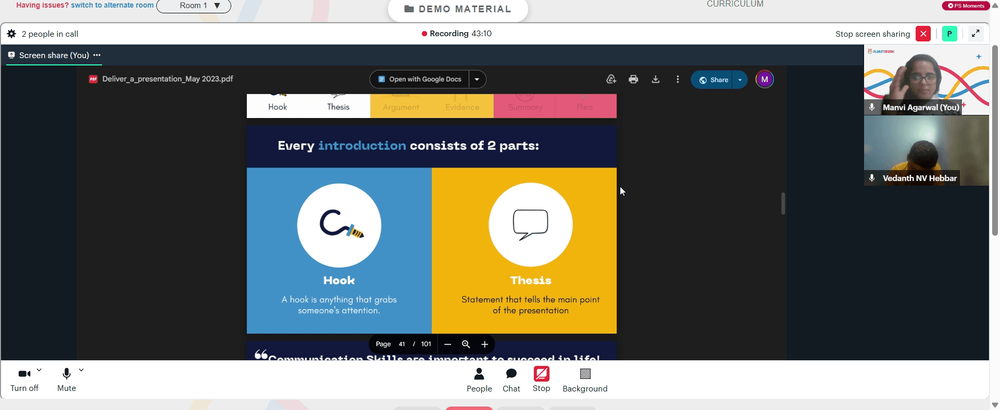Viewport: 1000px width, 410px height.
Task: Click FS Moments button
Action: [966, 6]
